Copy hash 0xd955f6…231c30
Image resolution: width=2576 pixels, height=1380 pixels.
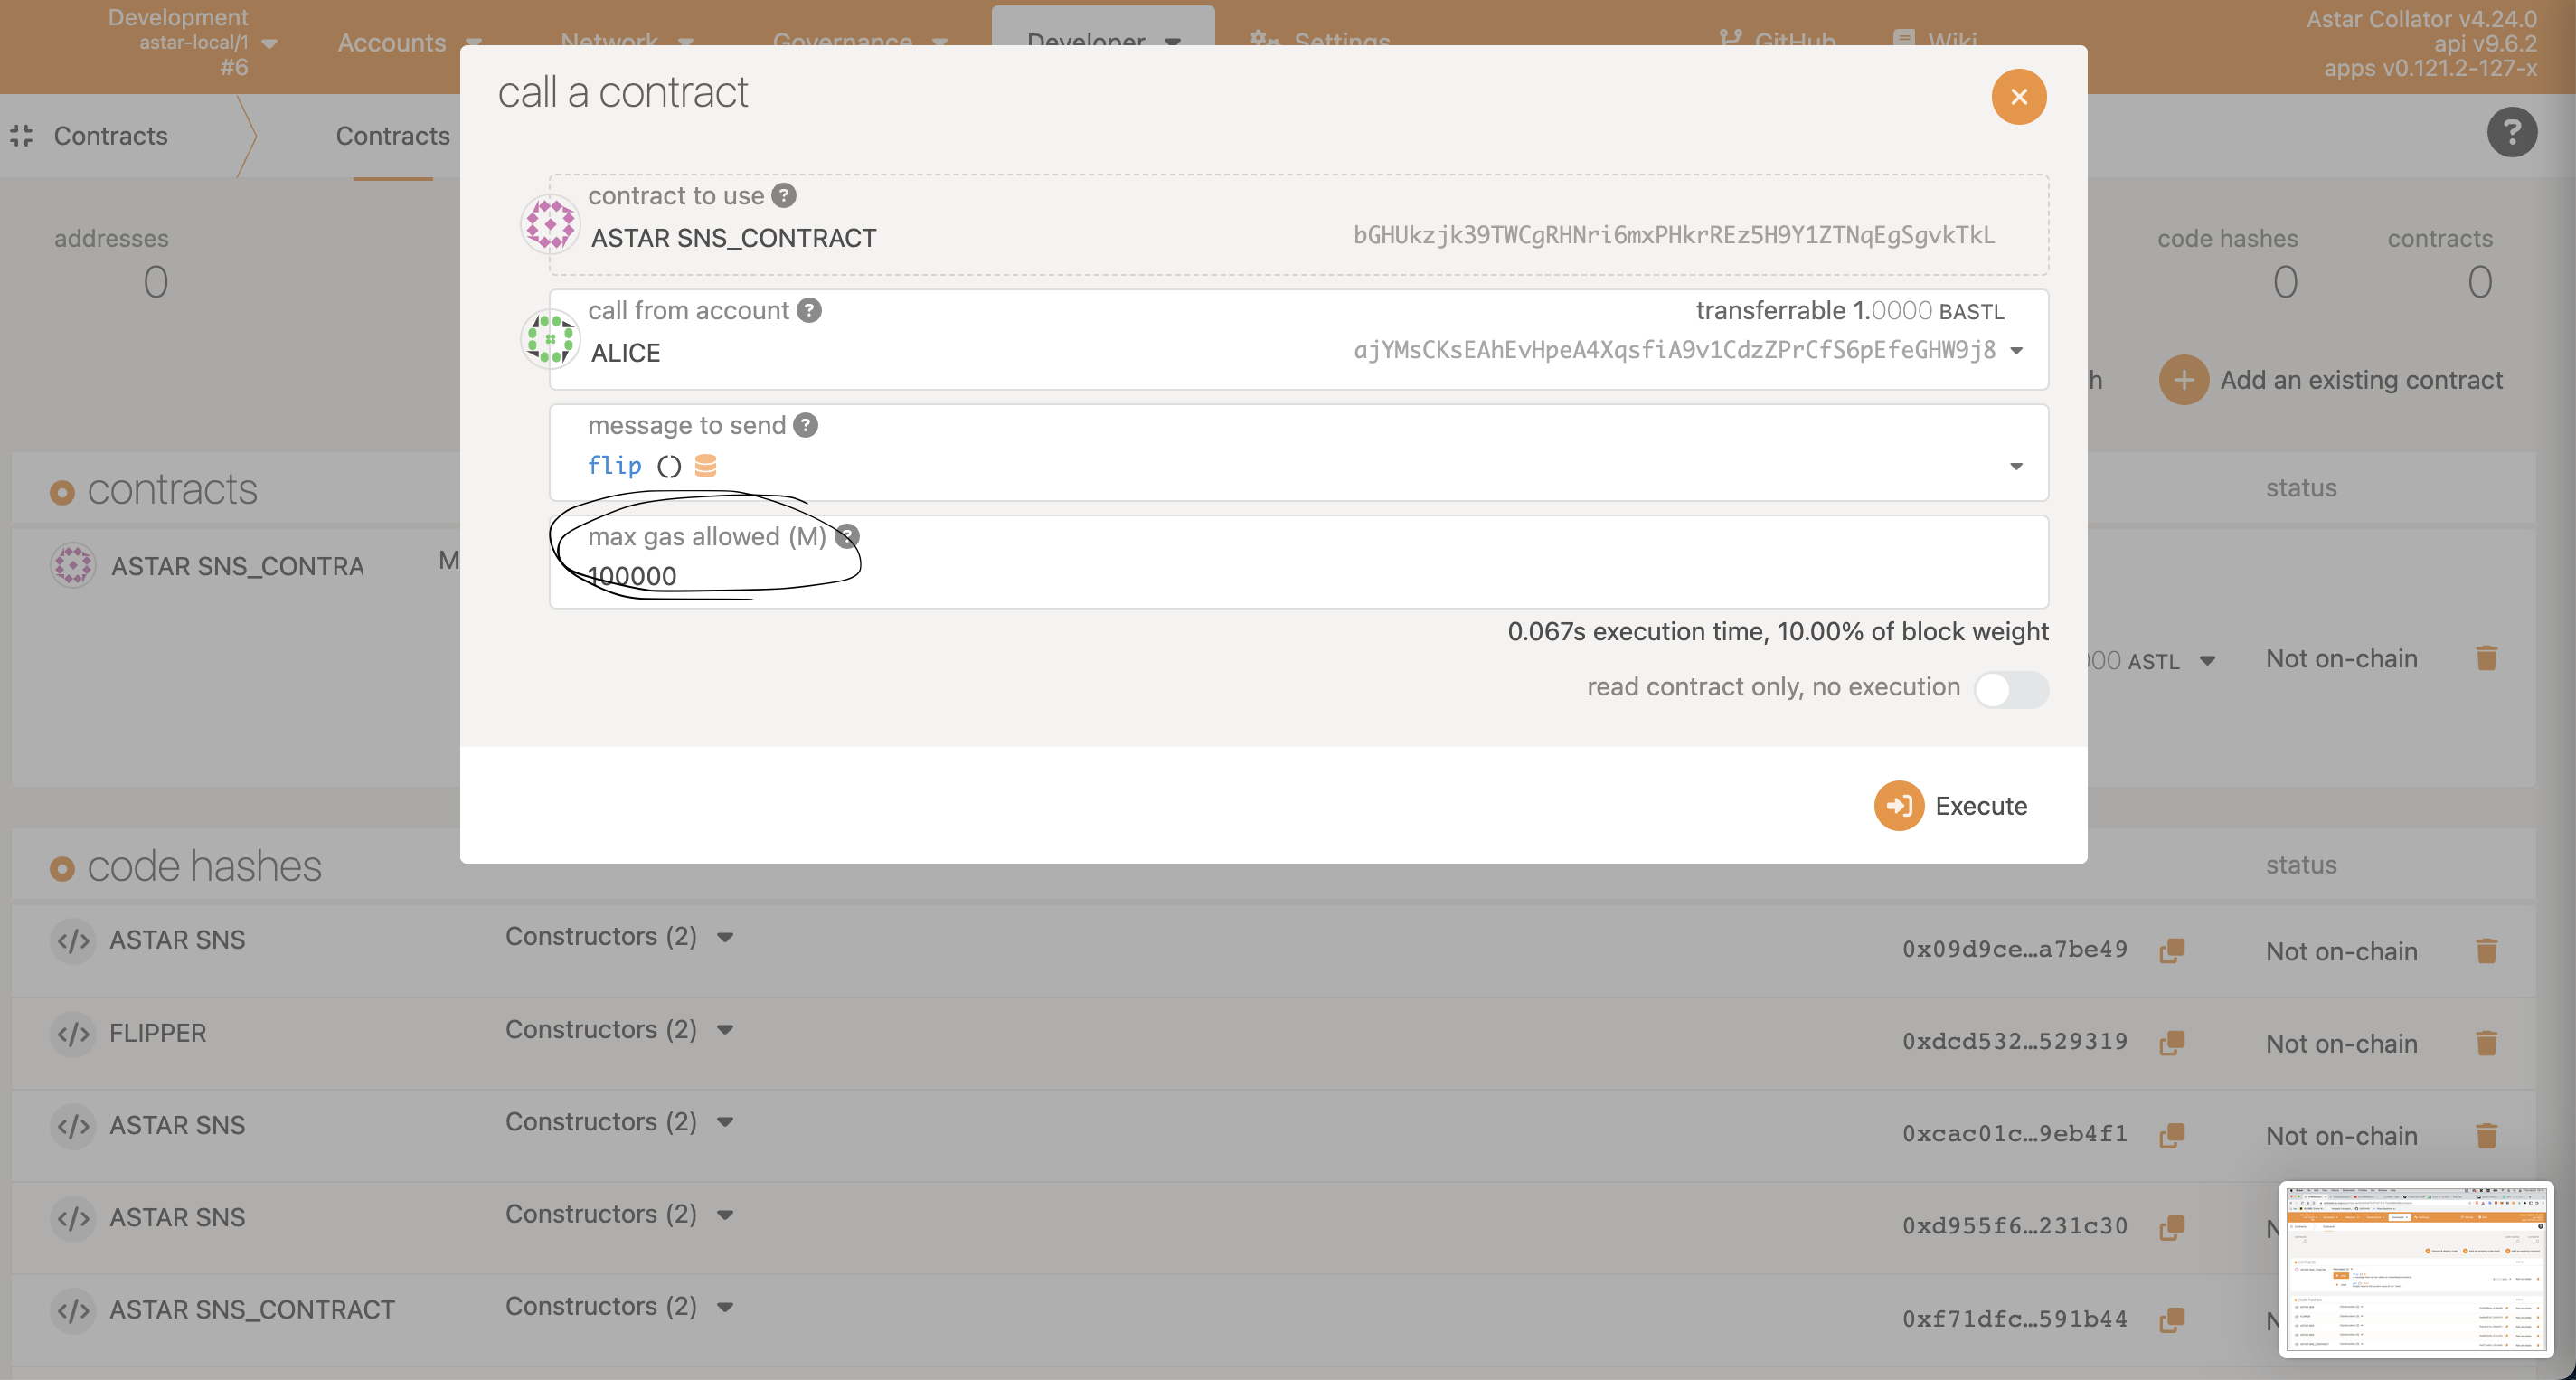click(x=2171, y=1227)
